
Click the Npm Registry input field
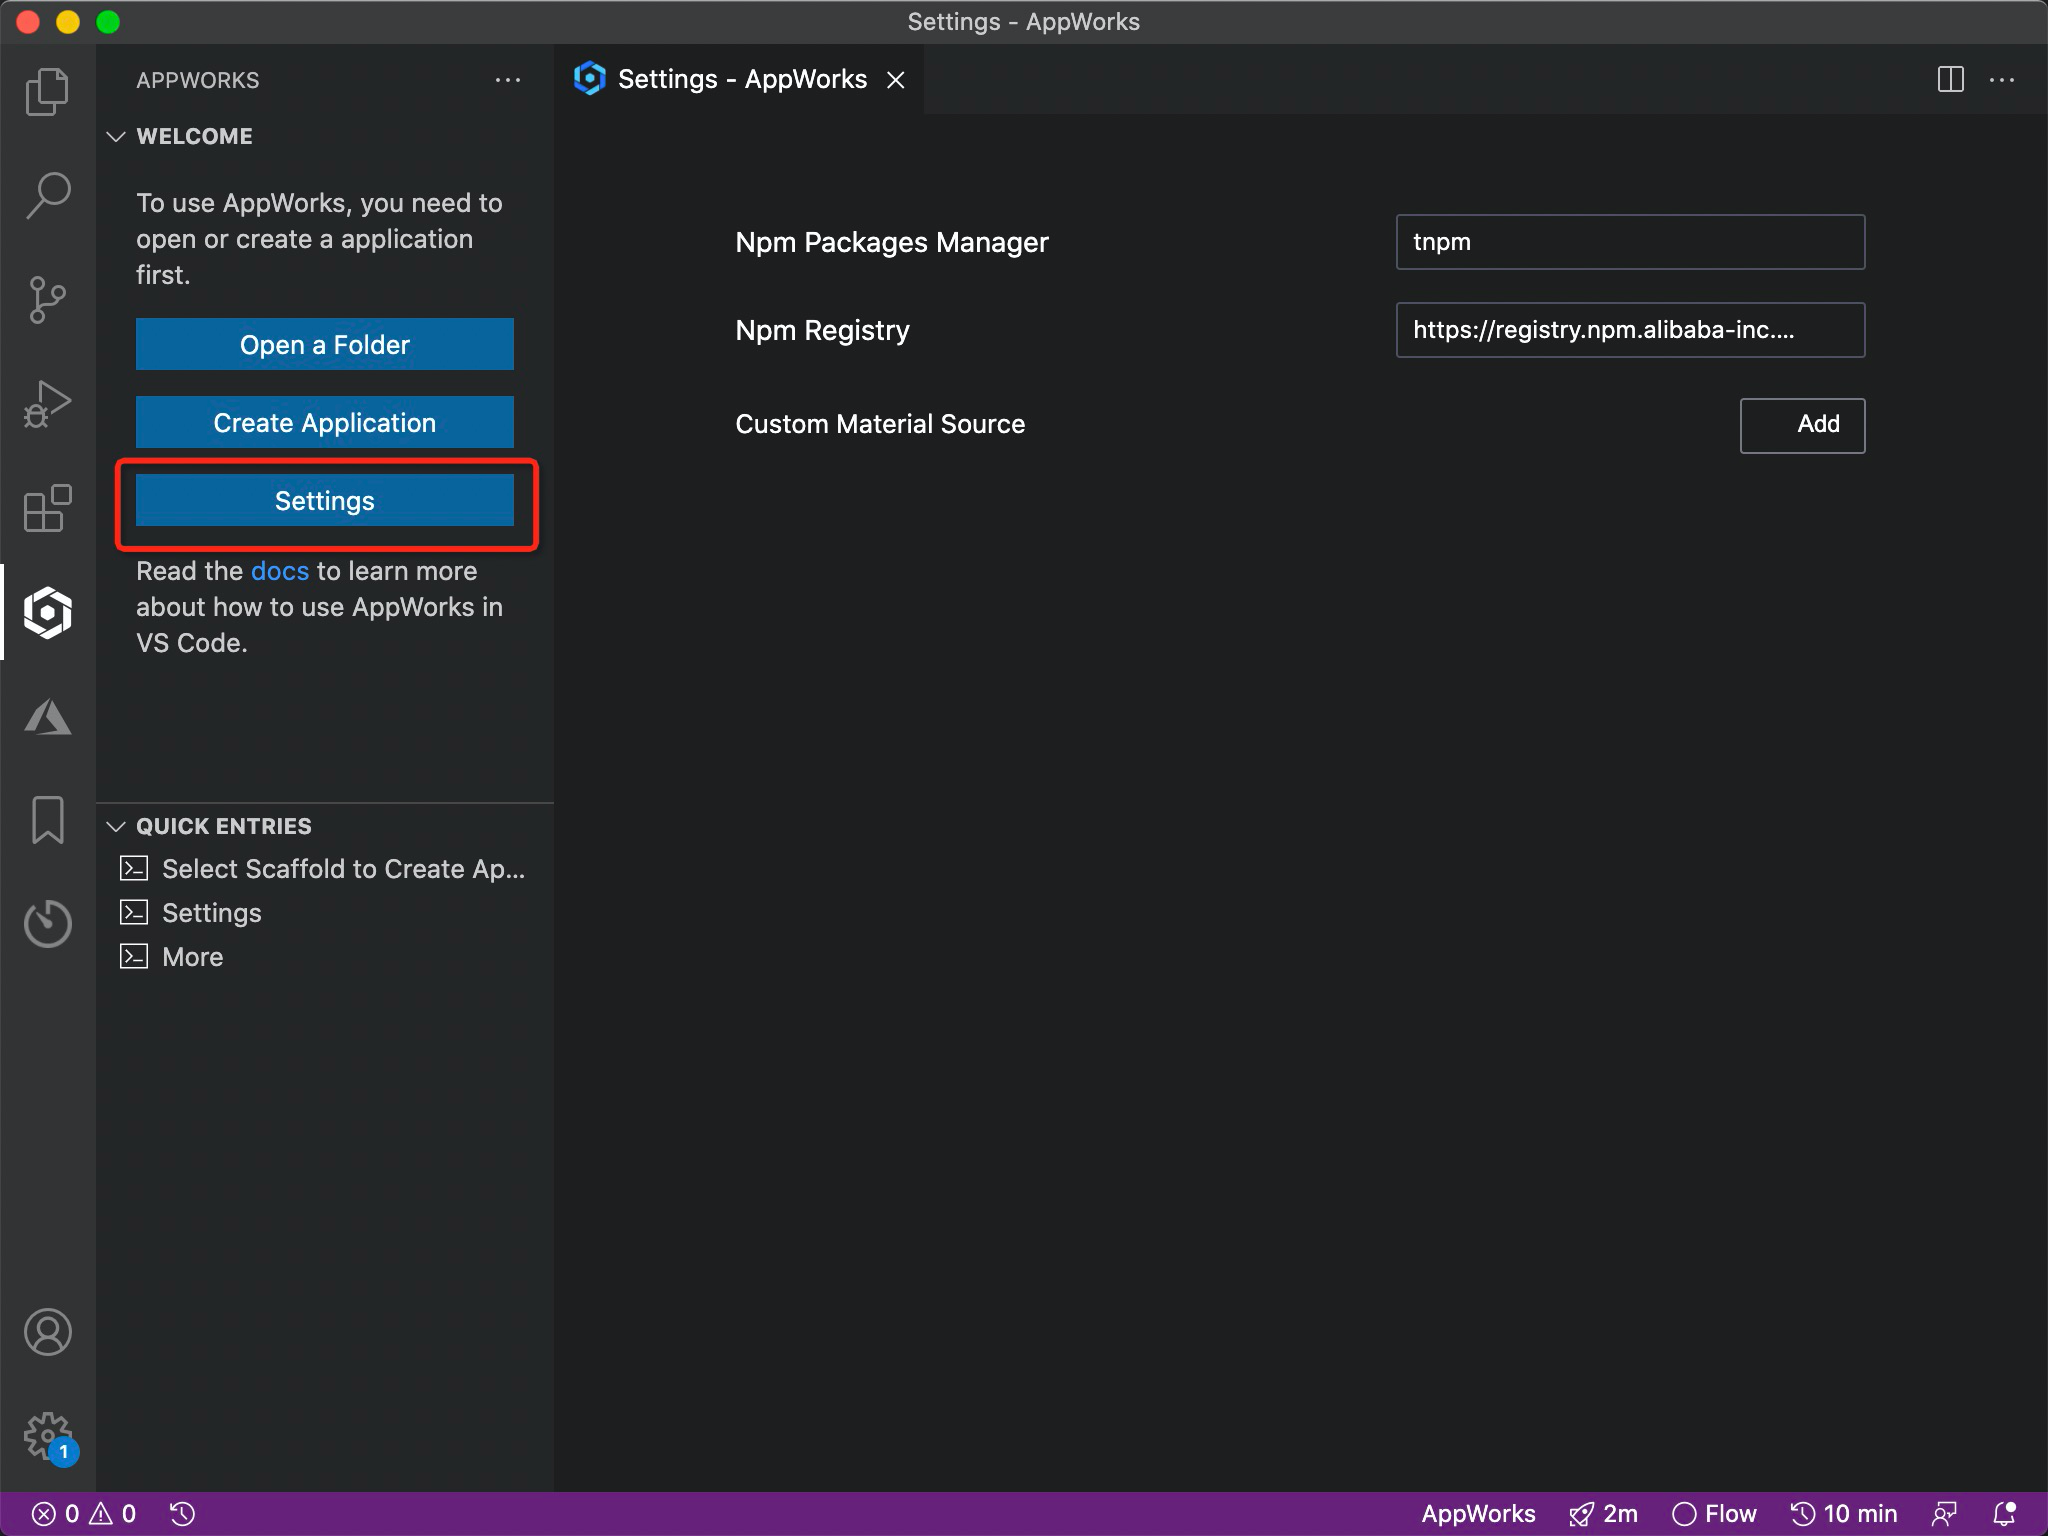1629,330
